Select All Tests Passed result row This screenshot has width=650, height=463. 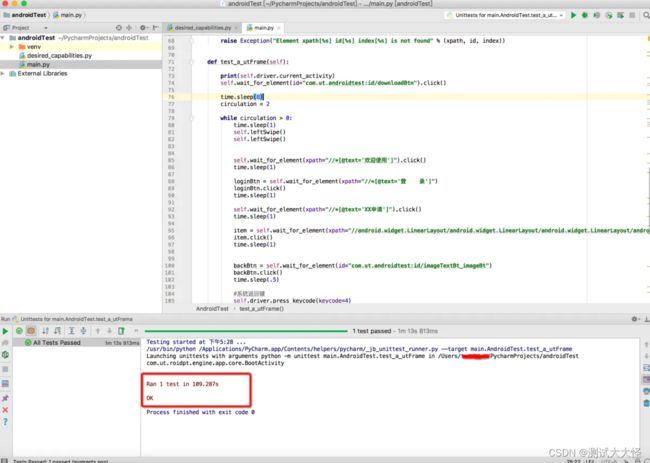pos(77,343)
